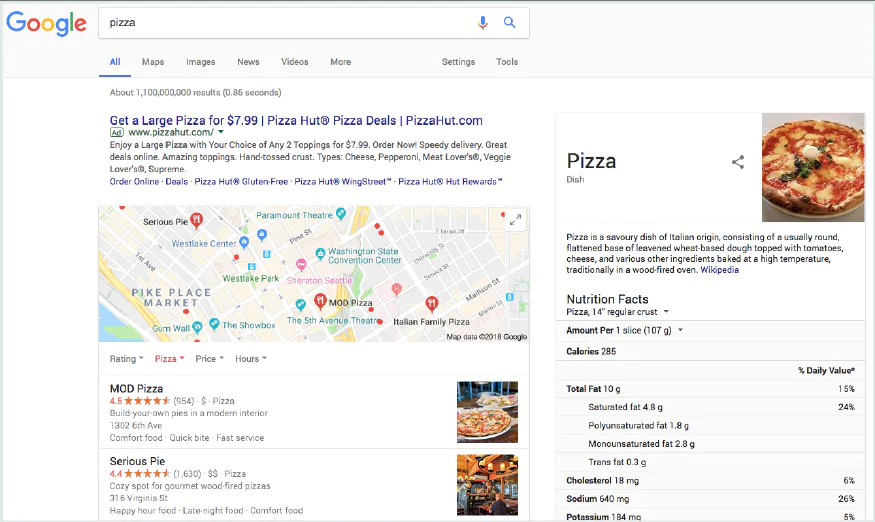Click the pizza photo in knowledge panel
The image size is (875, 522).
click(x=813, y=167)
